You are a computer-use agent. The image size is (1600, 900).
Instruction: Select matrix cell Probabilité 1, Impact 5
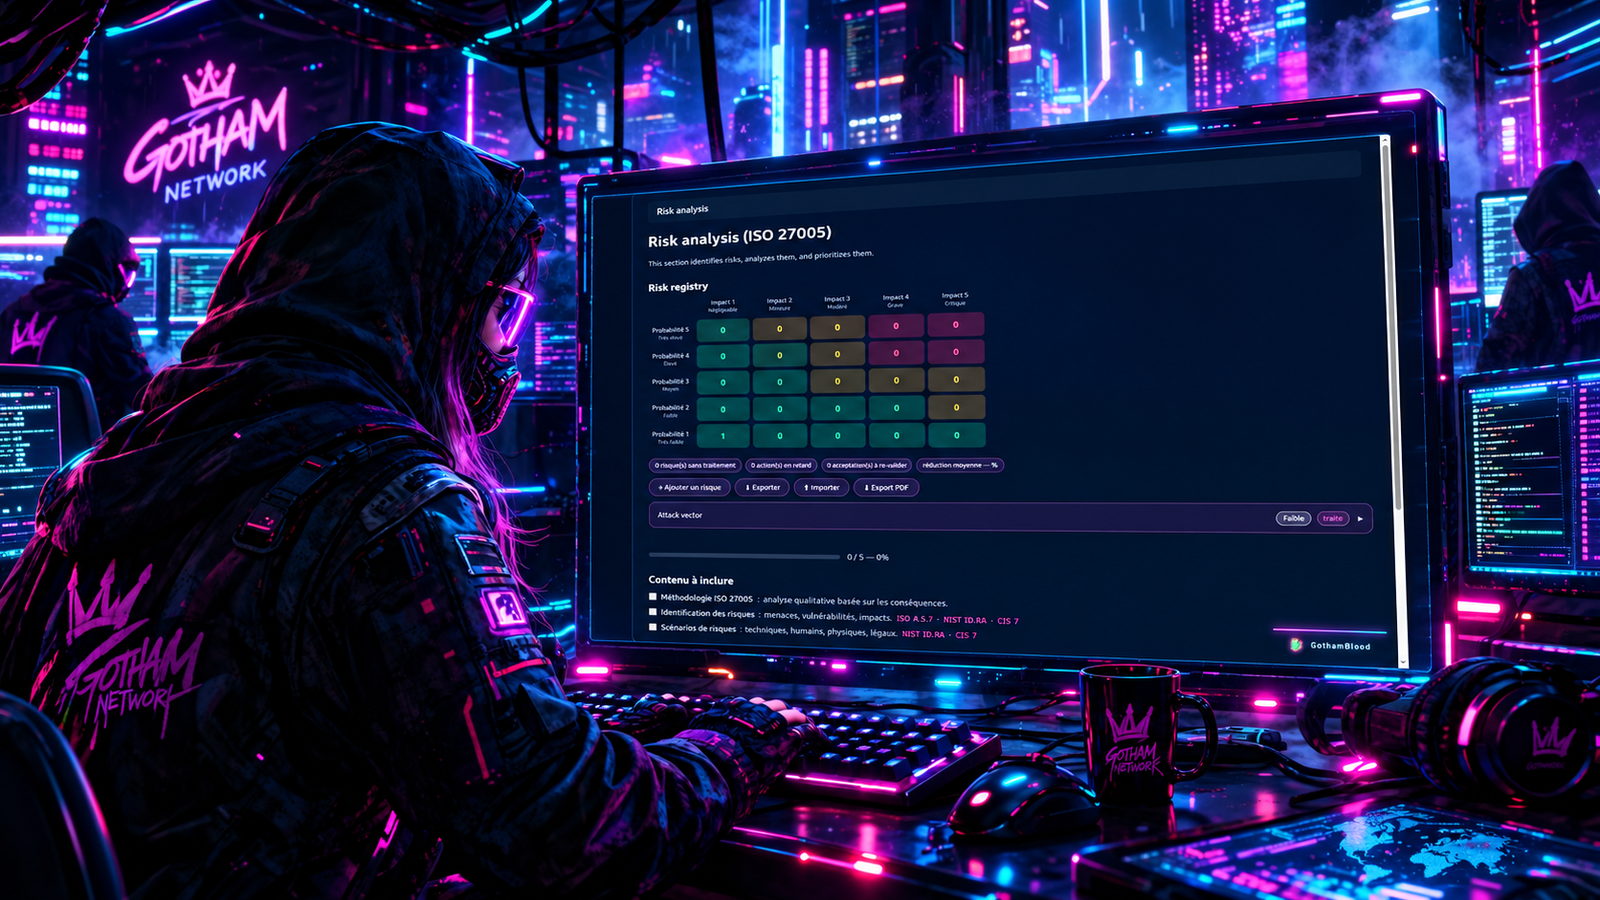[x=956, y=435]
